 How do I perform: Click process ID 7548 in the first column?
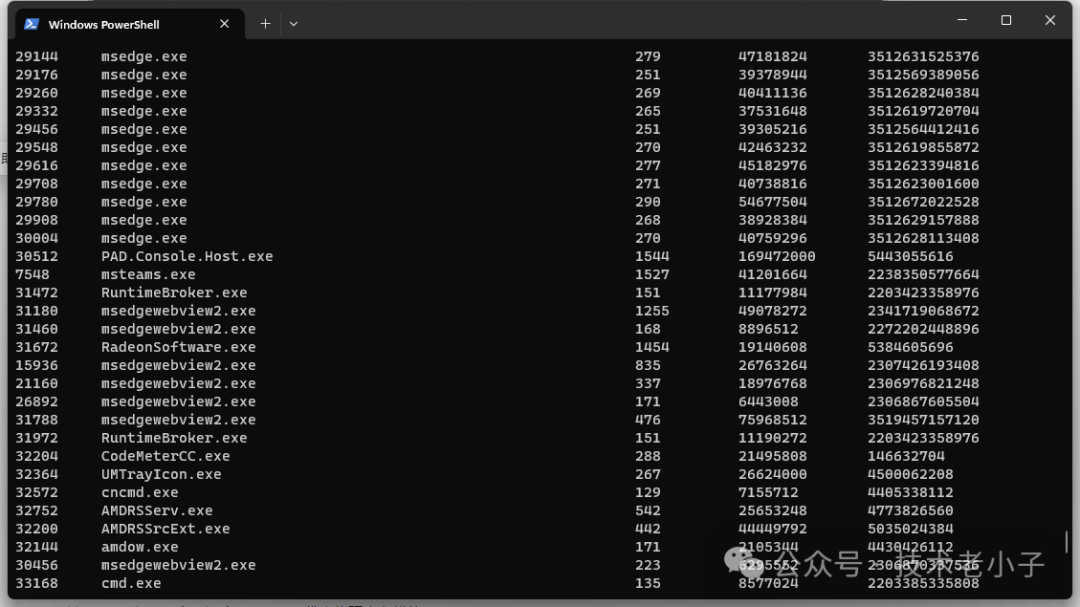32,274
